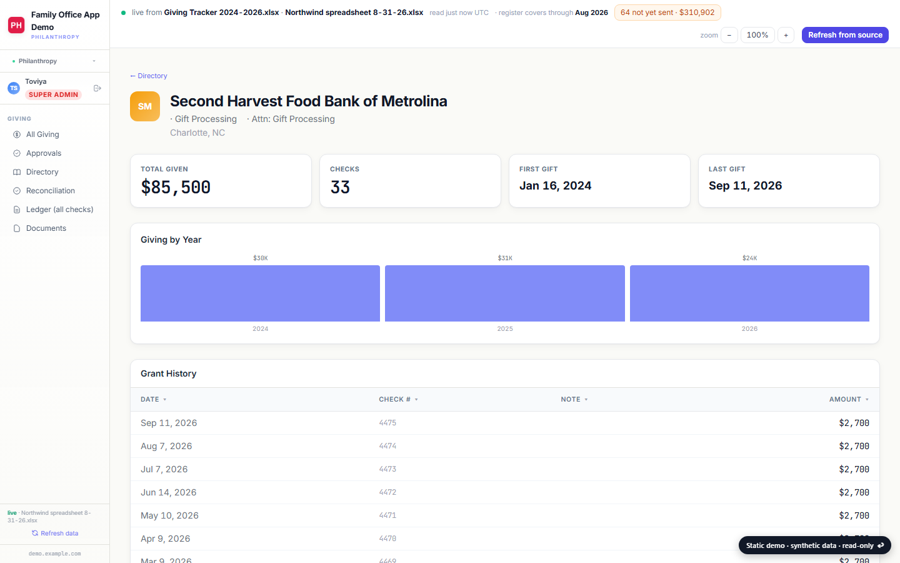Click the 64 not yet sent badge
Image resolution: width=900 pixels, height=563 pixels.
(668, 13)
